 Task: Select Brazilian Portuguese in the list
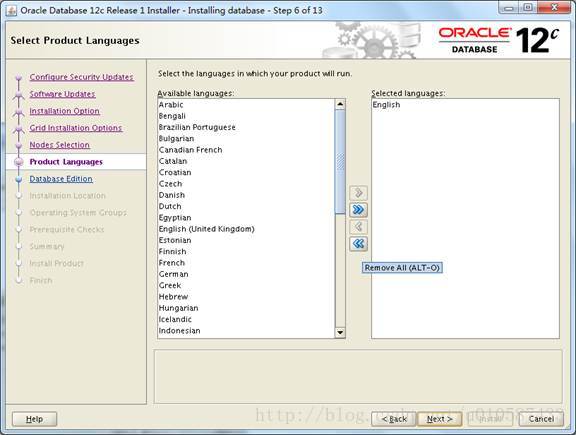246,127
